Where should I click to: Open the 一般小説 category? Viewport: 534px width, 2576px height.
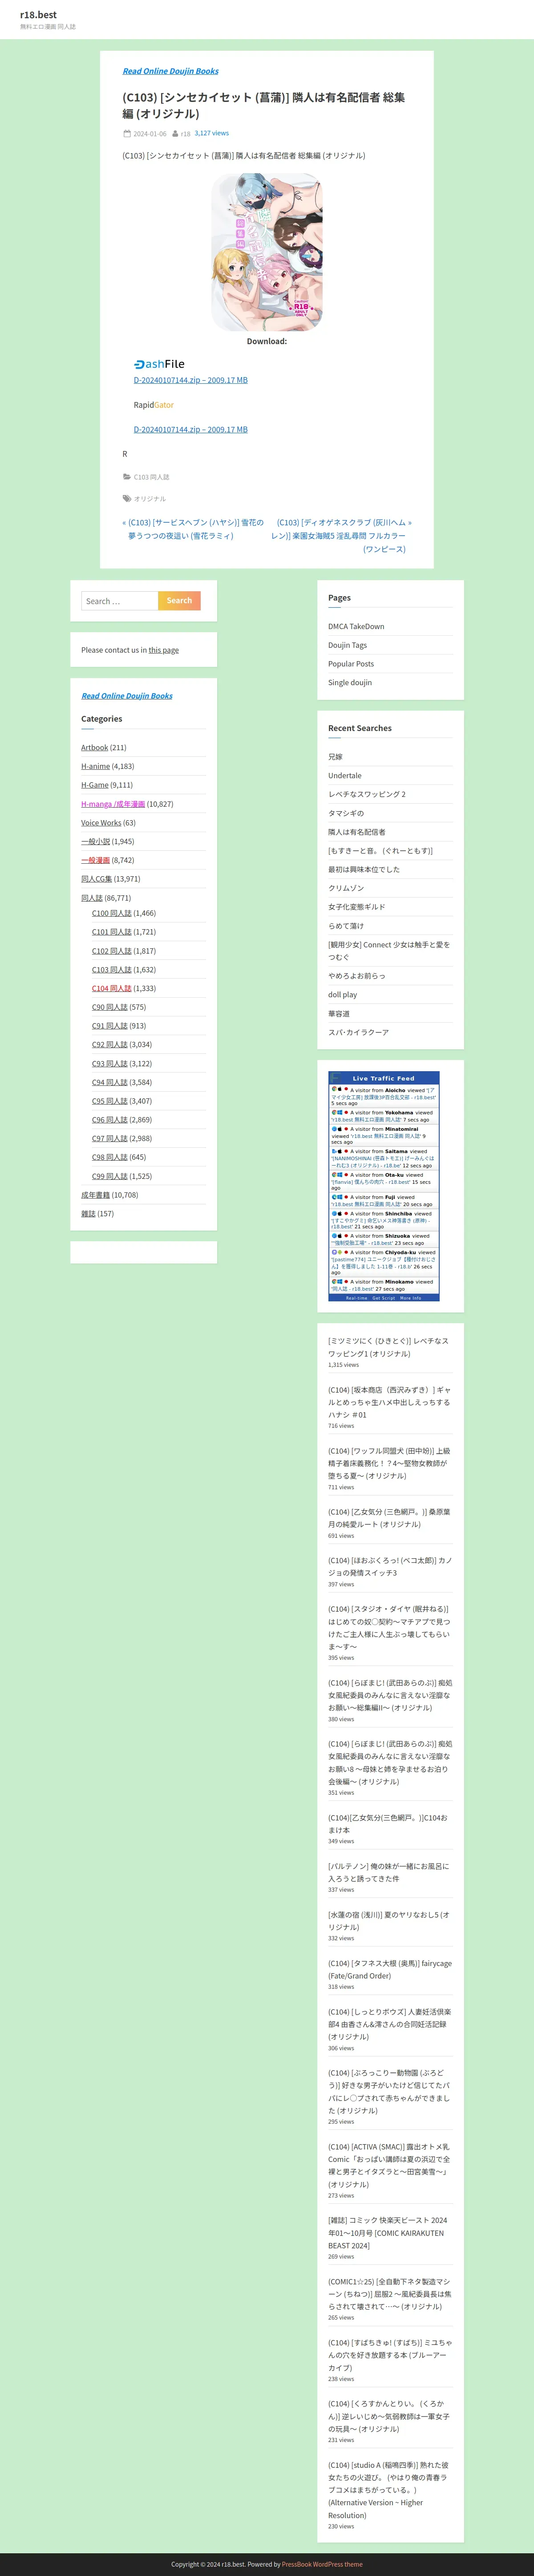point(96,841)
